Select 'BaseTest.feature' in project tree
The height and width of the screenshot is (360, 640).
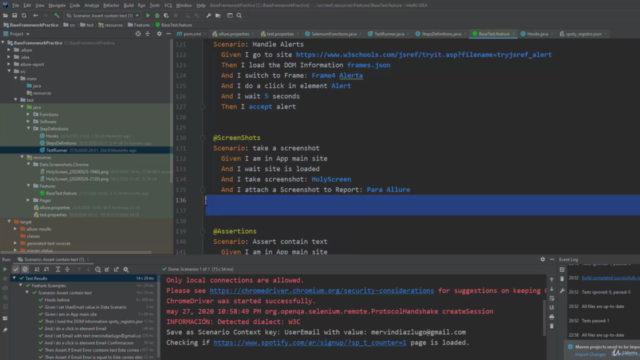click(x=61, y=193)
